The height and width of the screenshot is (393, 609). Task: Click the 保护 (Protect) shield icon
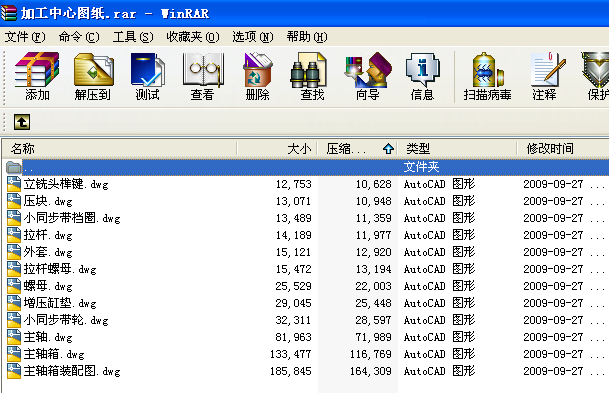click(x=595, y=70)
